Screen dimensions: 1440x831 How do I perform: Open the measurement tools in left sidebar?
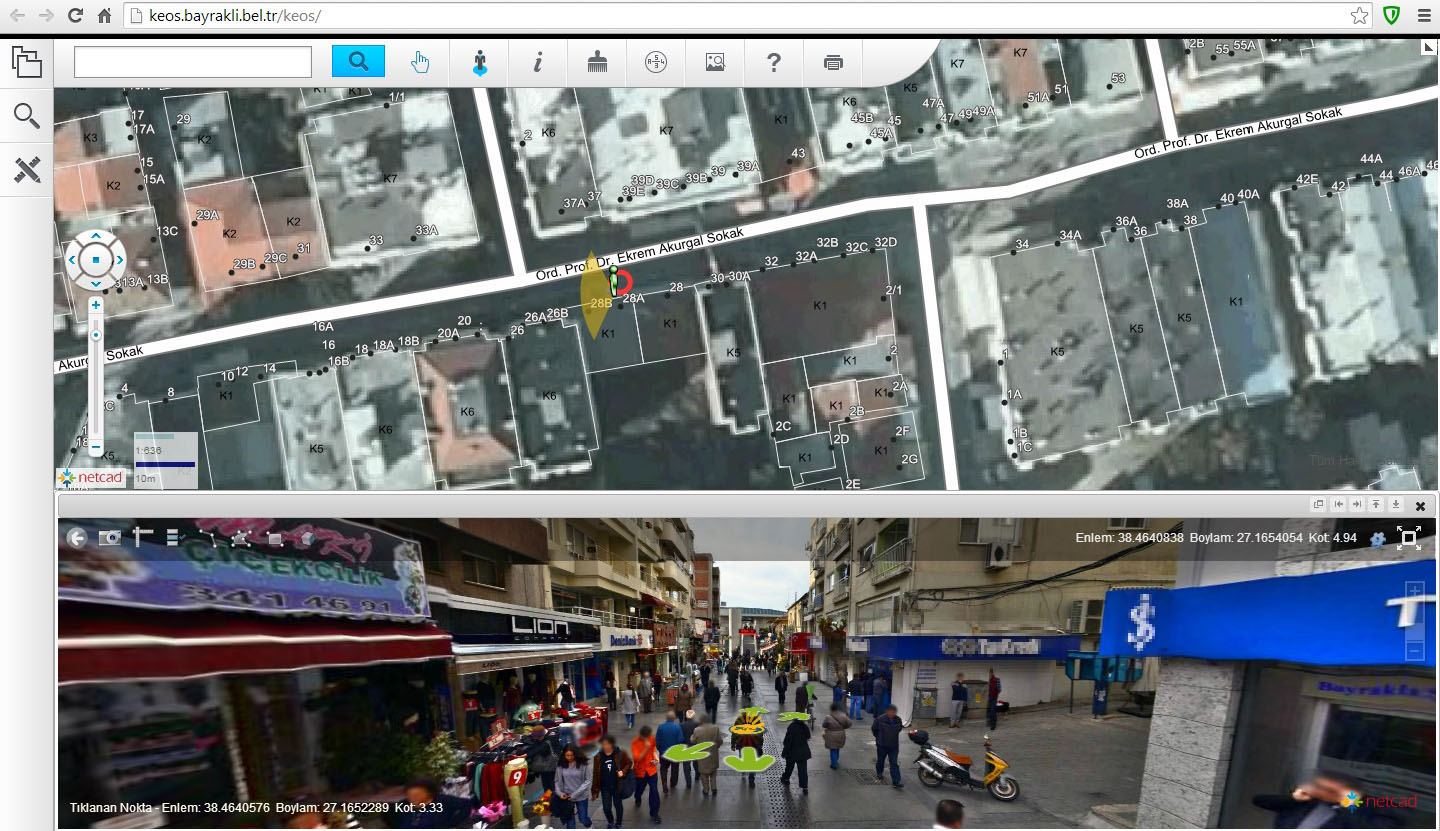(x=27, y=169)
